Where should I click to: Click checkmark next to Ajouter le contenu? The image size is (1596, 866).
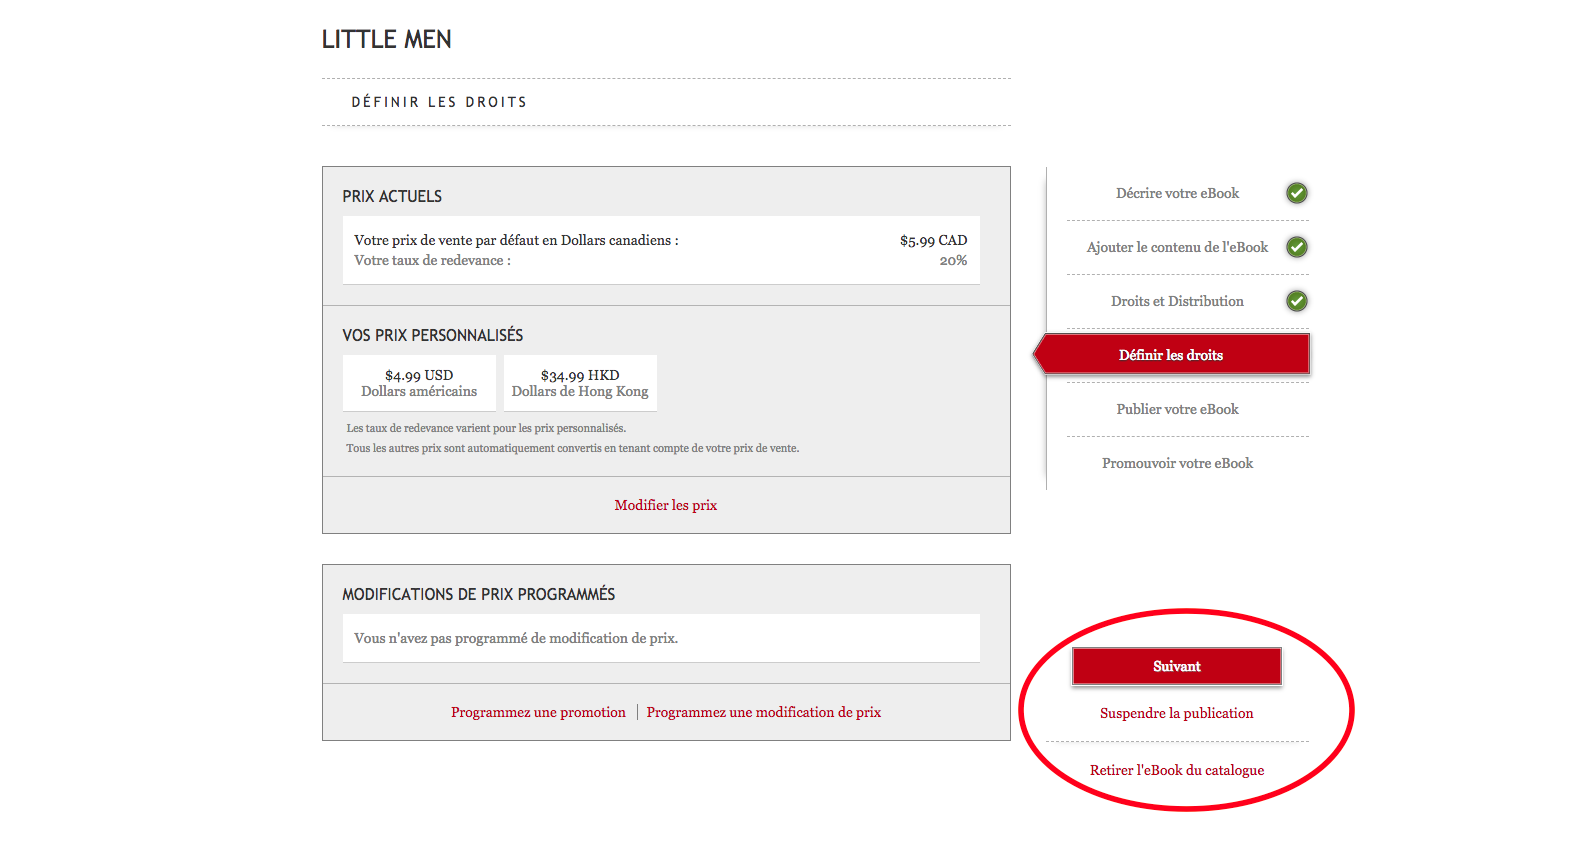1296,247
